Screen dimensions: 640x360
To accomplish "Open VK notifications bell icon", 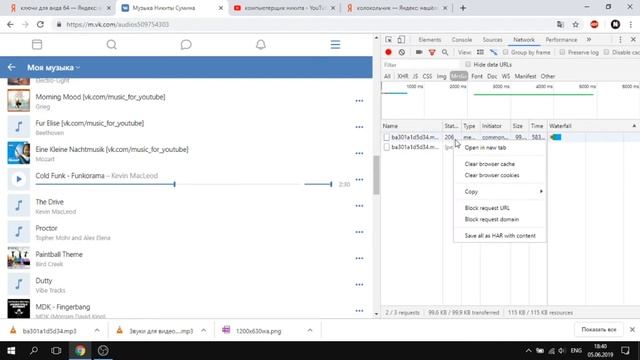I will [261, 44].
